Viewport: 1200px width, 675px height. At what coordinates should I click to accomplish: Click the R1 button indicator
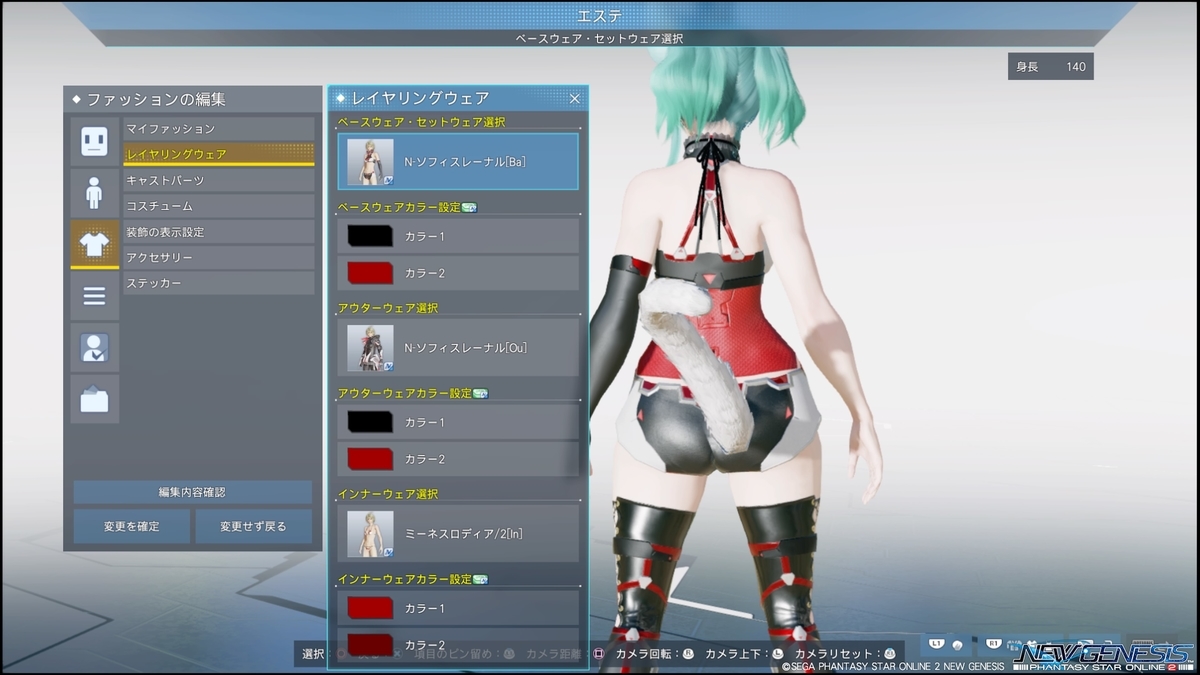point(994,644)
